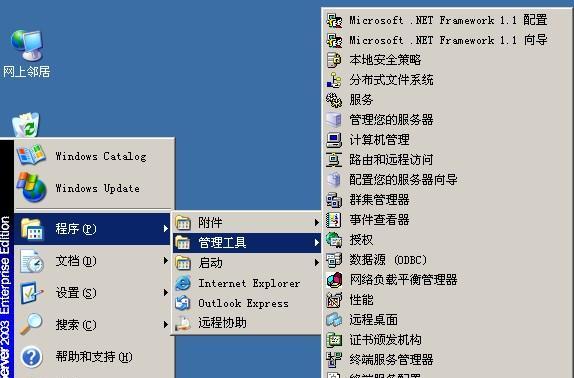Click the Internet Explorer icon

(183, 283)
